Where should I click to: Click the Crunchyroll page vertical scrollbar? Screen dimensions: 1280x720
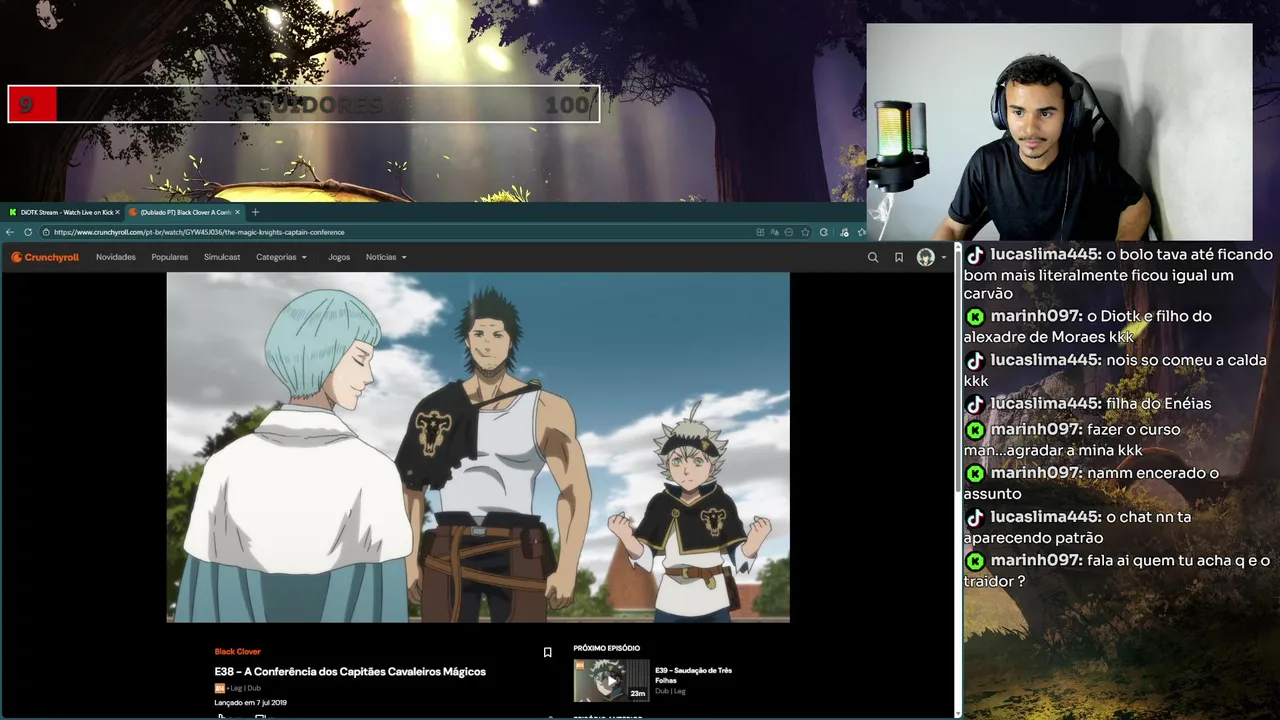click(958, 370)
